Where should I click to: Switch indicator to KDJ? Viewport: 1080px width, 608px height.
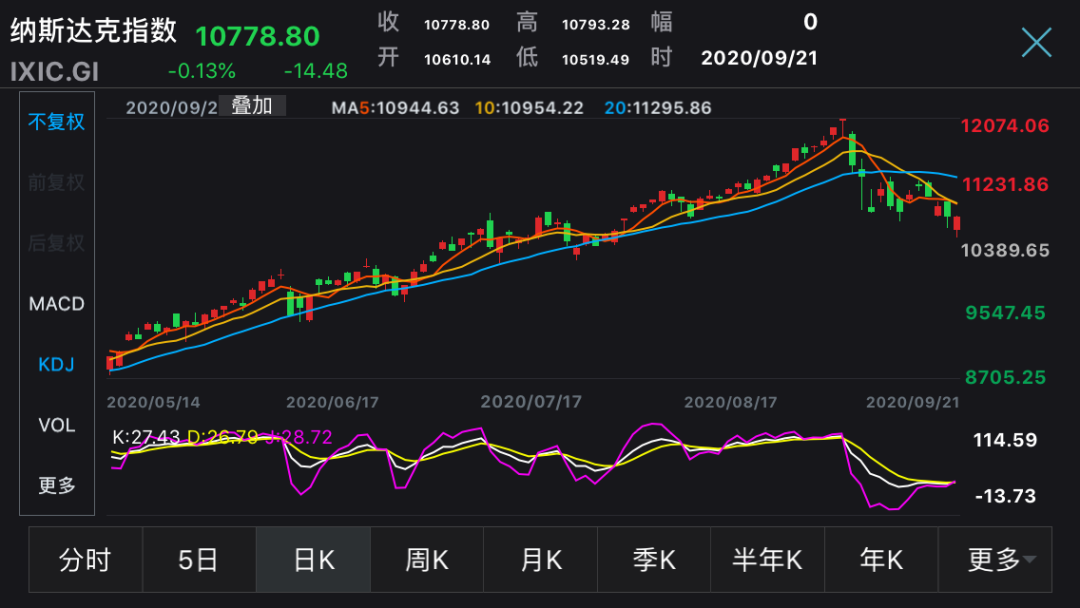56,364
